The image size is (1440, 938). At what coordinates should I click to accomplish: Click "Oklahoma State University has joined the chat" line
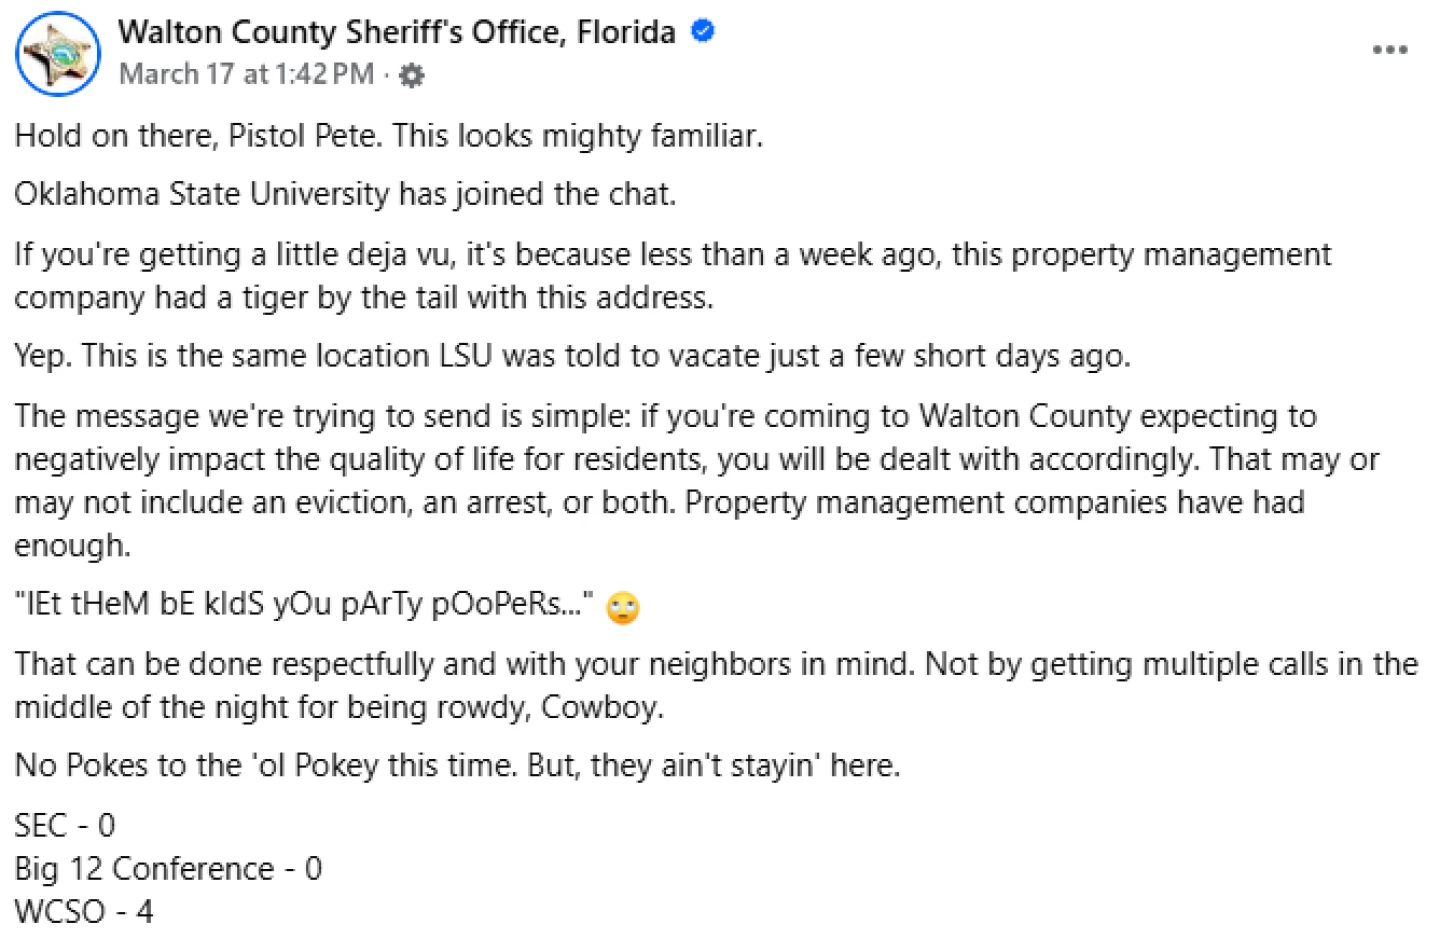click(x=345, y=194)
